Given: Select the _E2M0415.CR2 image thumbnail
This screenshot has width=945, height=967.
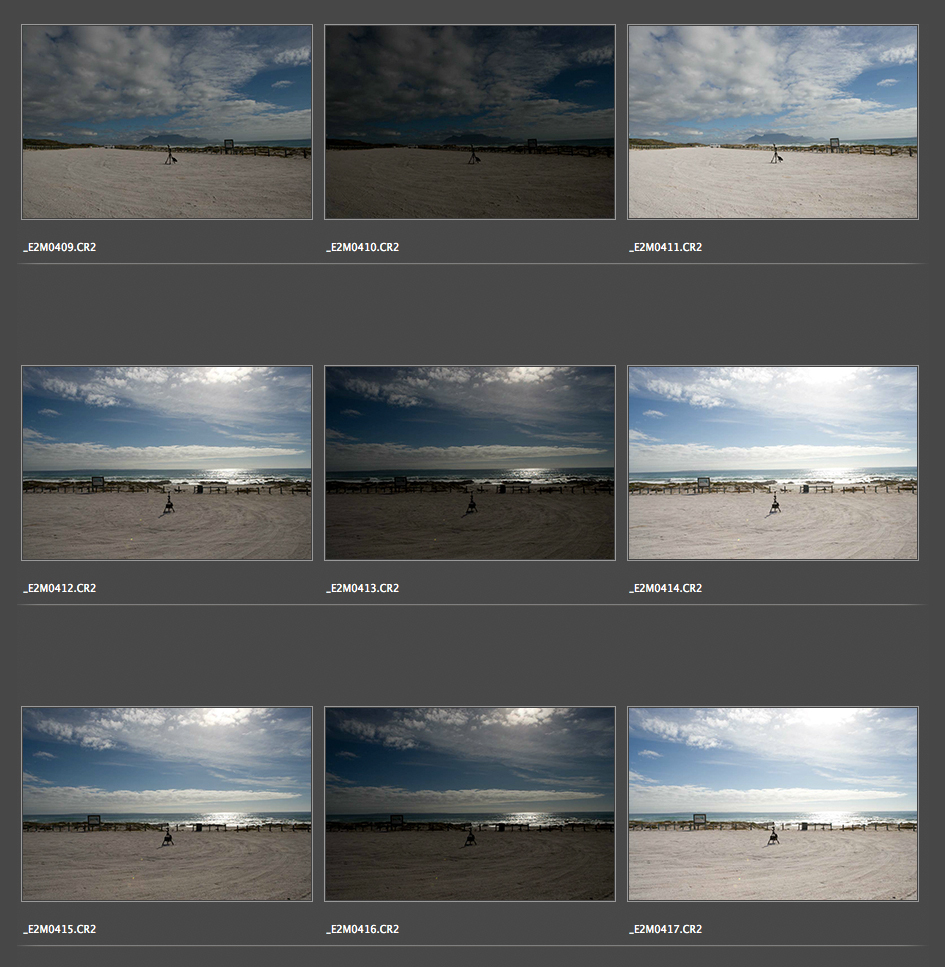Looking at the screenshot, I should (167, 804).
